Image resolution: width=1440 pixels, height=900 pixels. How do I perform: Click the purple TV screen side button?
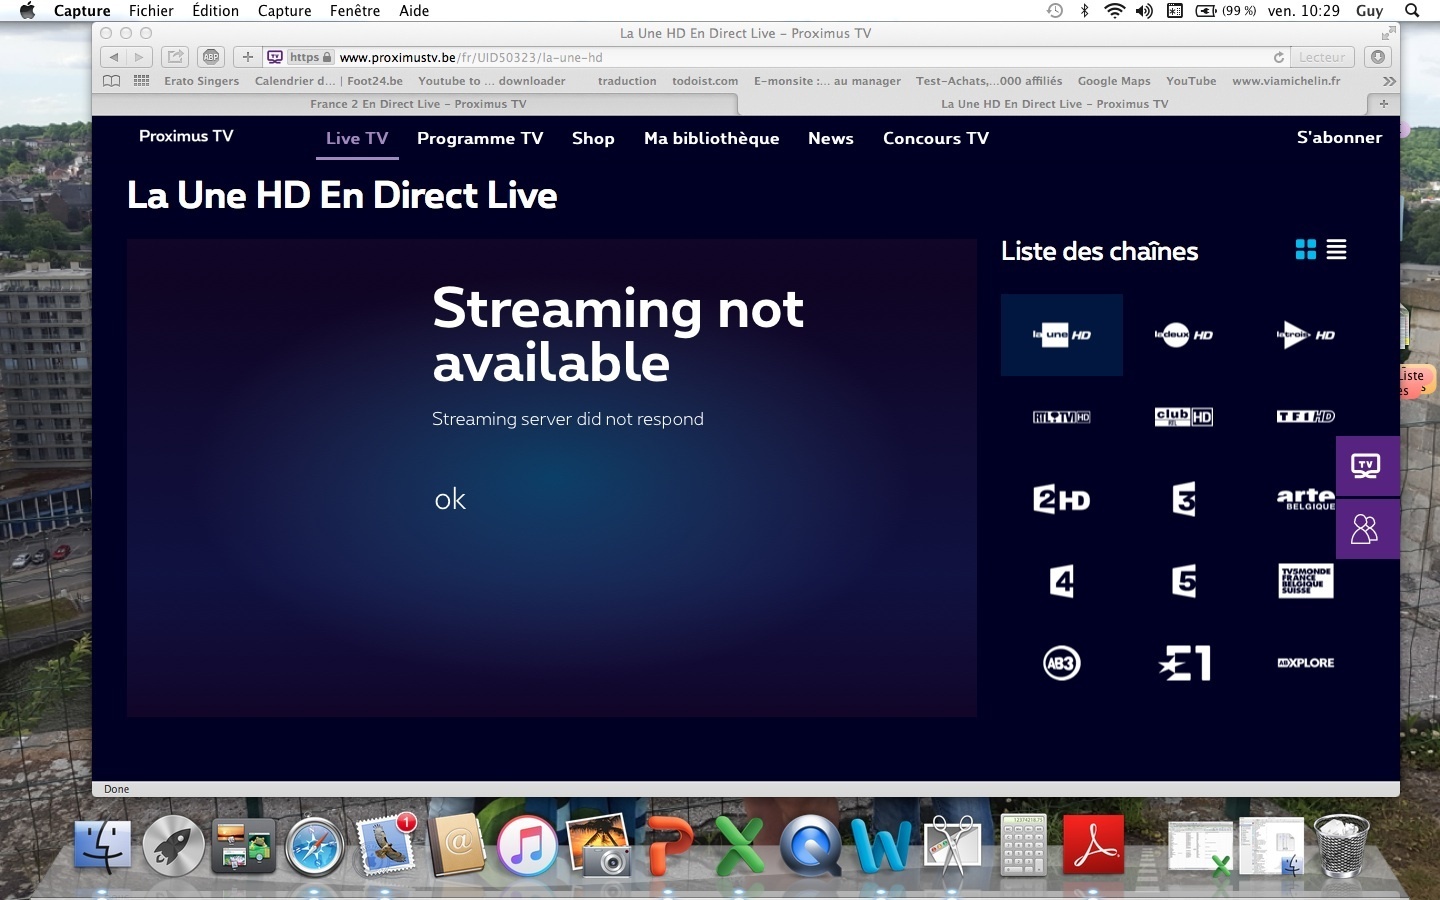point(1367,466)
